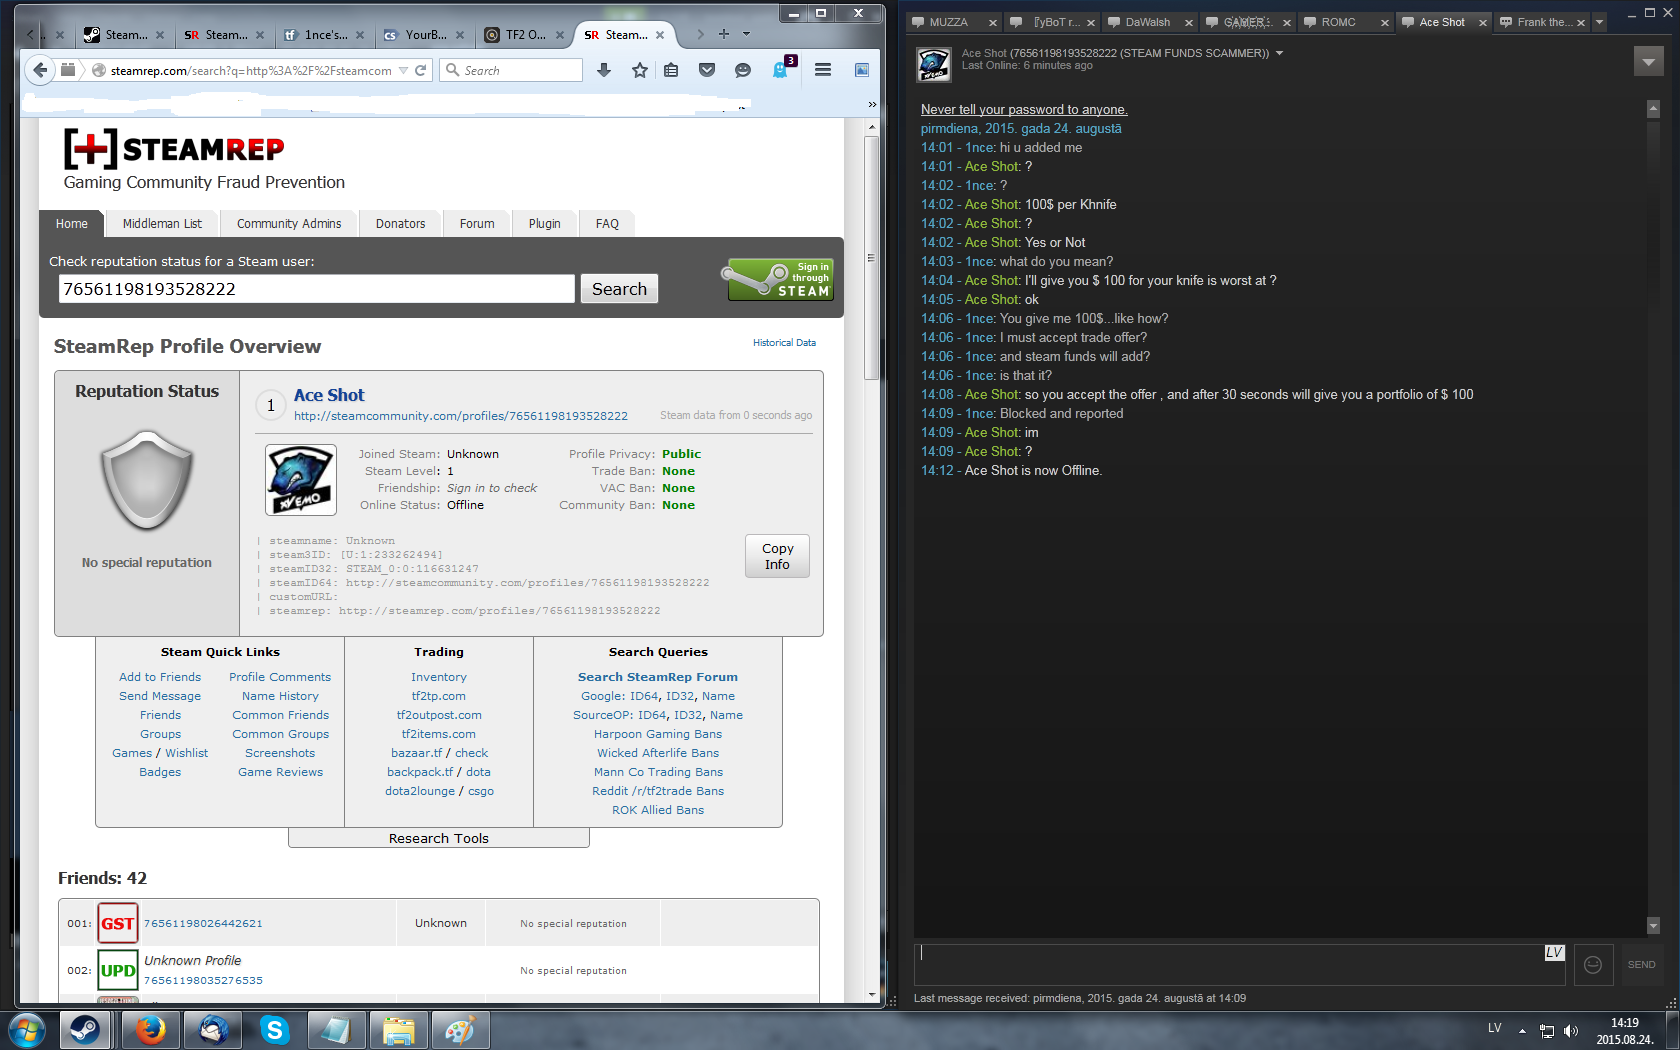Open the Harpoon Gaming Bans link
Viewport: 1680px width, 1050px height.
coord(658,734)
